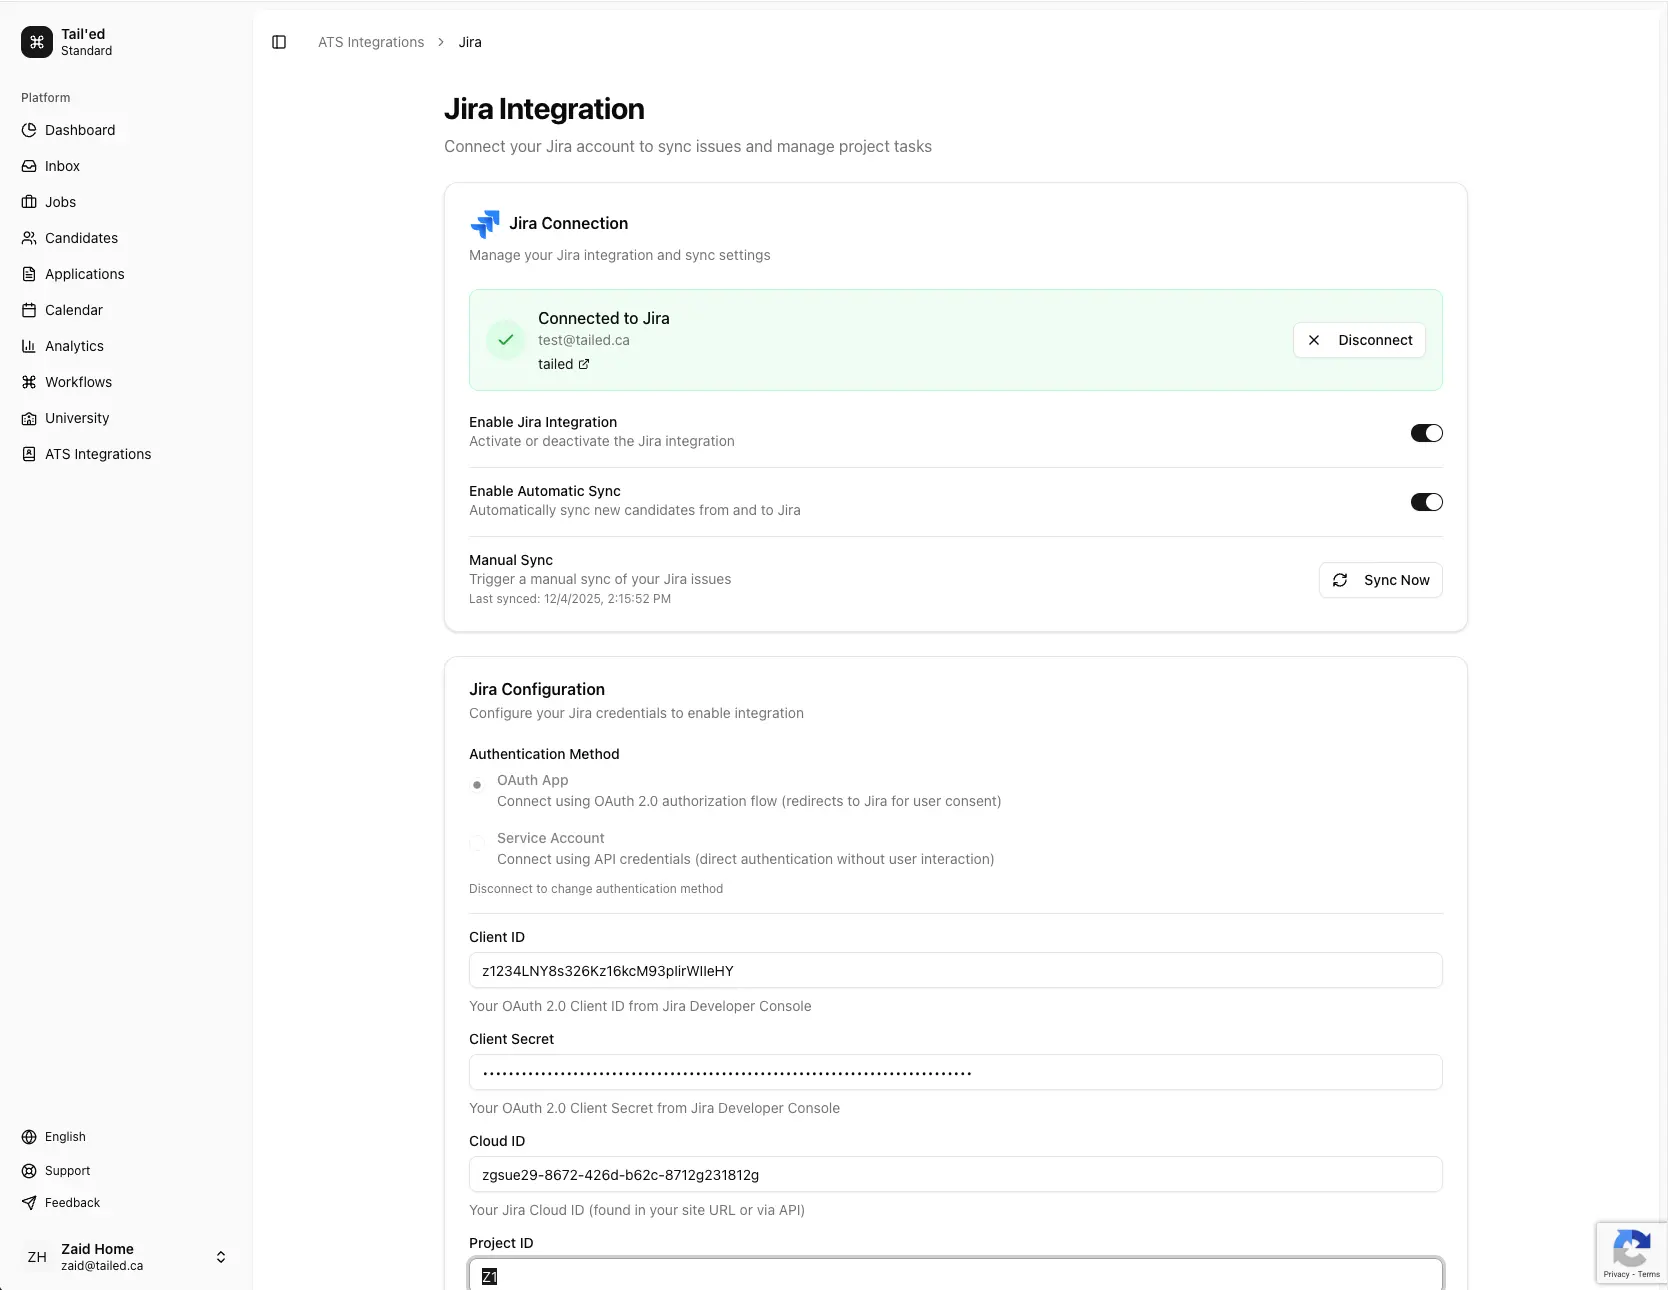Expand the Zaid Home account switcher
This screenshot has height=1290, width=1668.
[x=221, y=1257]
